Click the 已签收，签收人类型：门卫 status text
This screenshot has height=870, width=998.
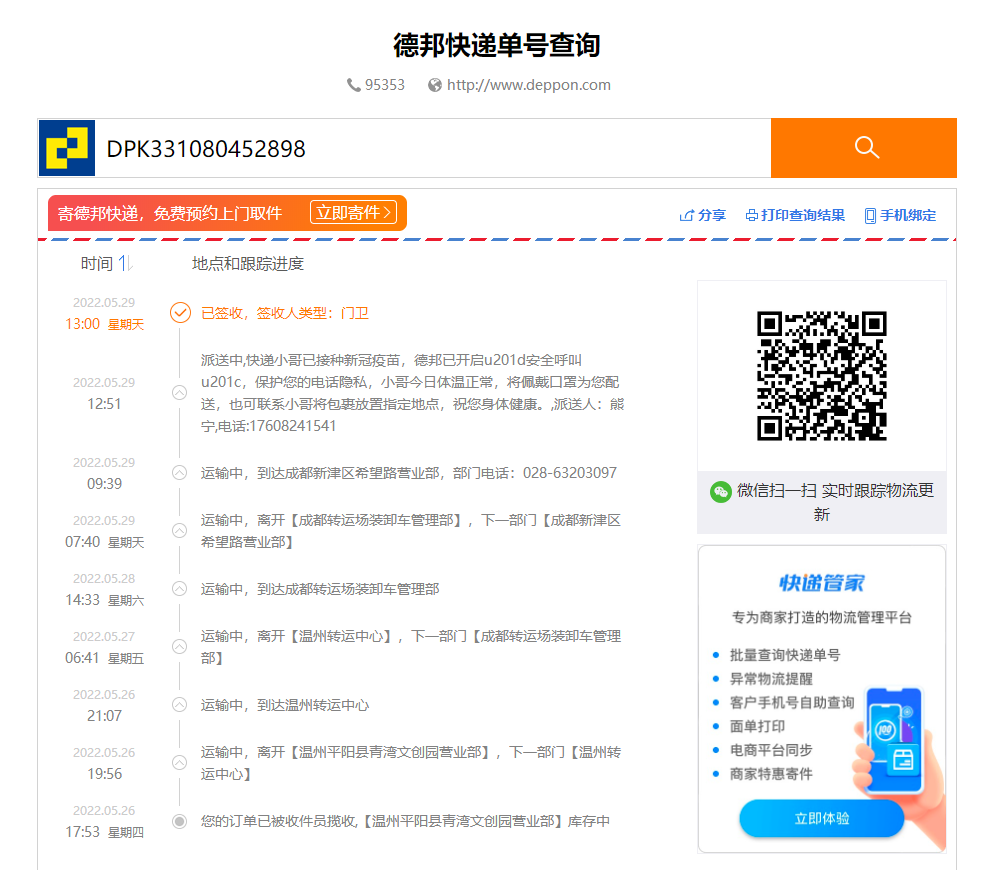pos(285,313)
